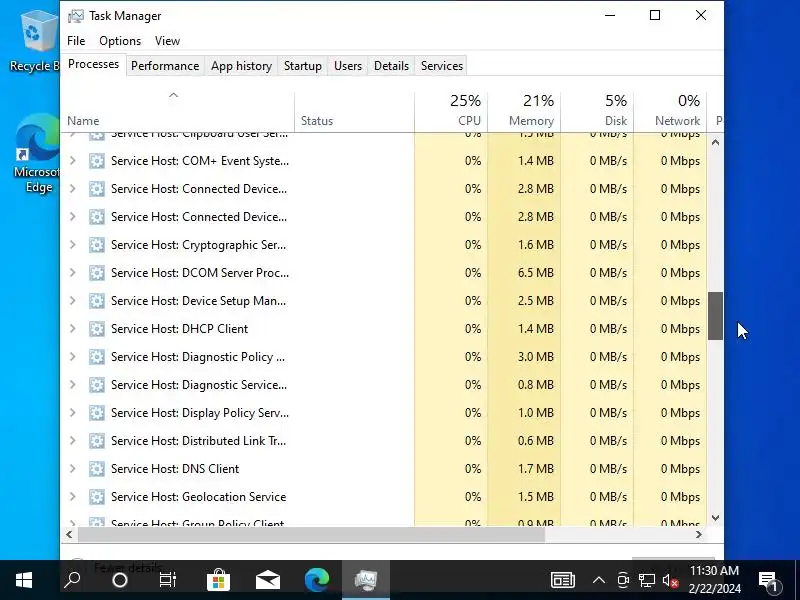800x600 pixels.
Task: Open network status tray icon
Action: (646, 581)
